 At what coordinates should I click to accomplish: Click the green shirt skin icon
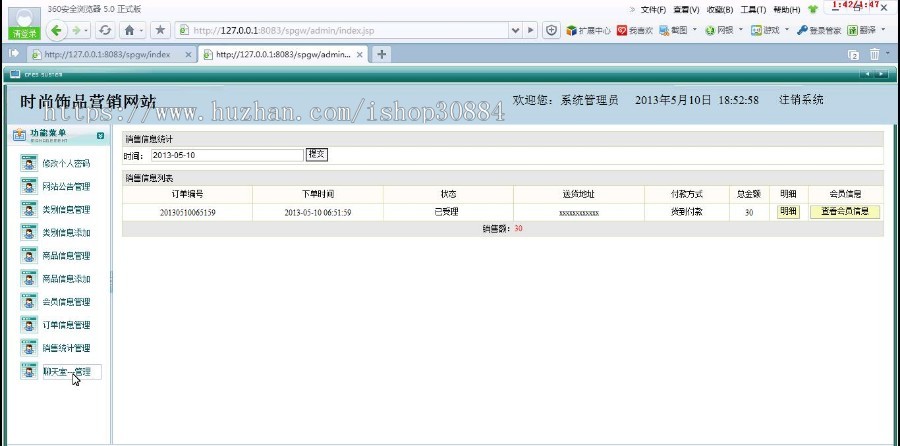click(813, 10)
